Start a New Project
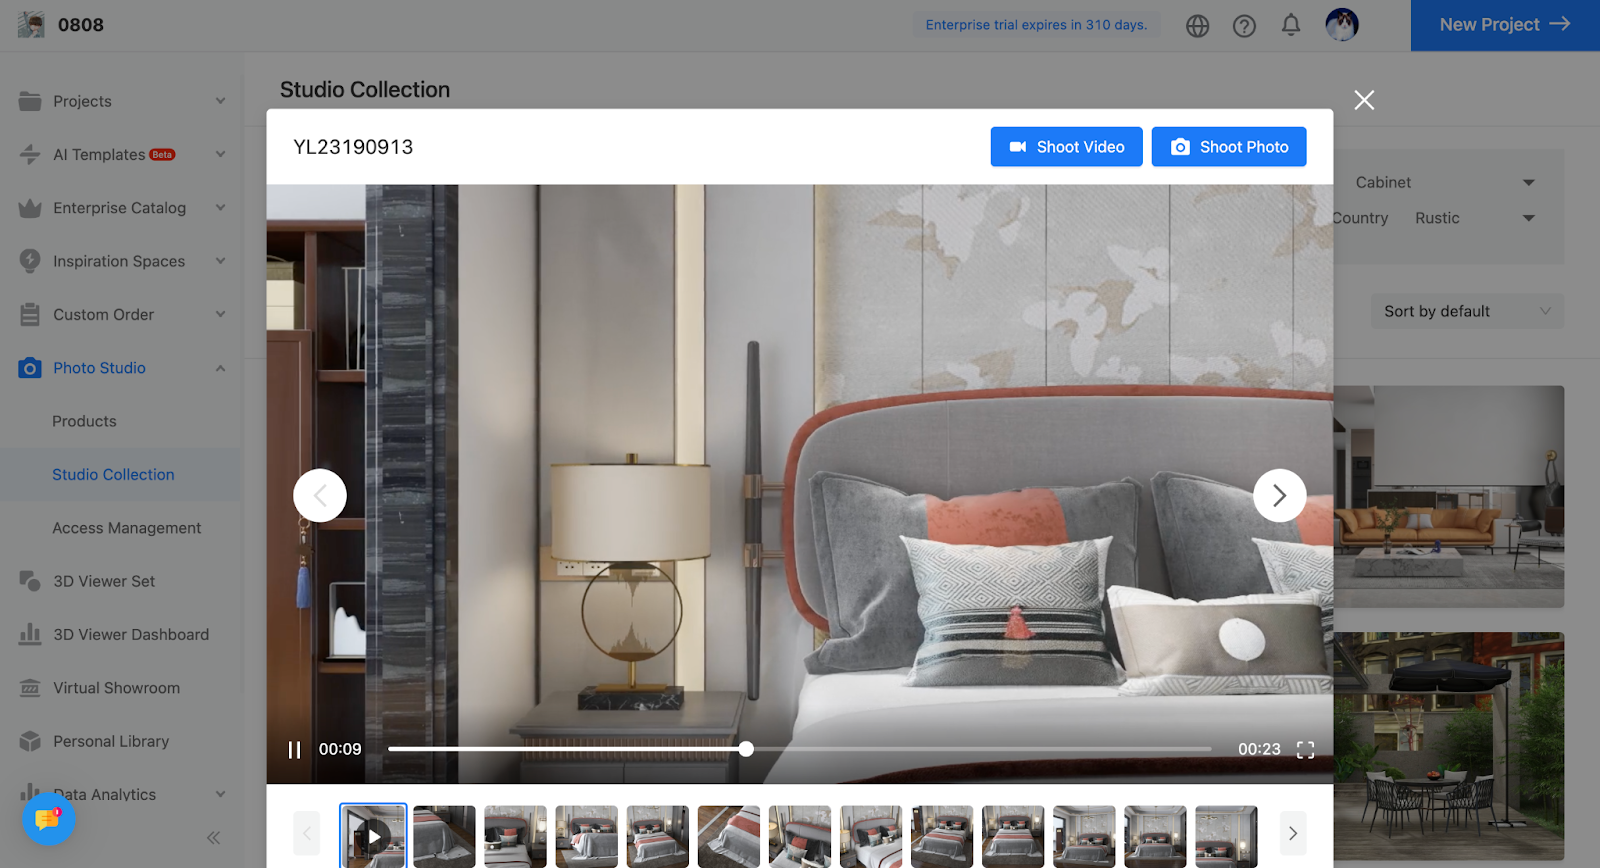This screenshot has width=1600, height=868. click(1504, 25)
